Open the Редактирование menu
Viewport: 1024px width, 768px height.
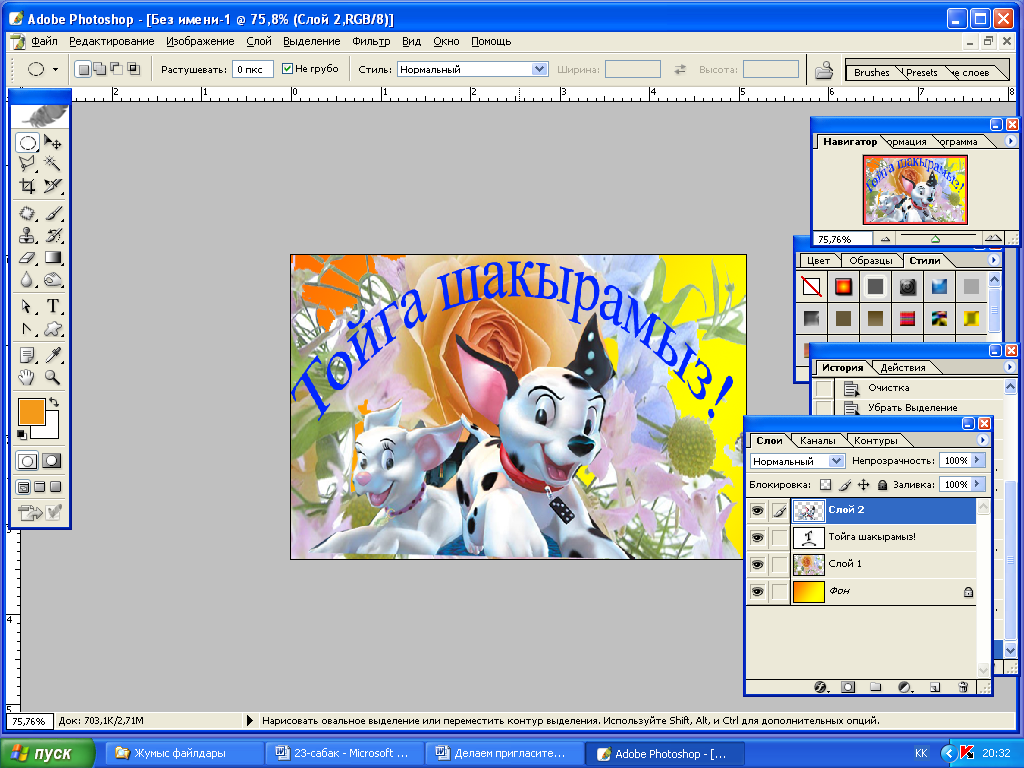point(112,41)
